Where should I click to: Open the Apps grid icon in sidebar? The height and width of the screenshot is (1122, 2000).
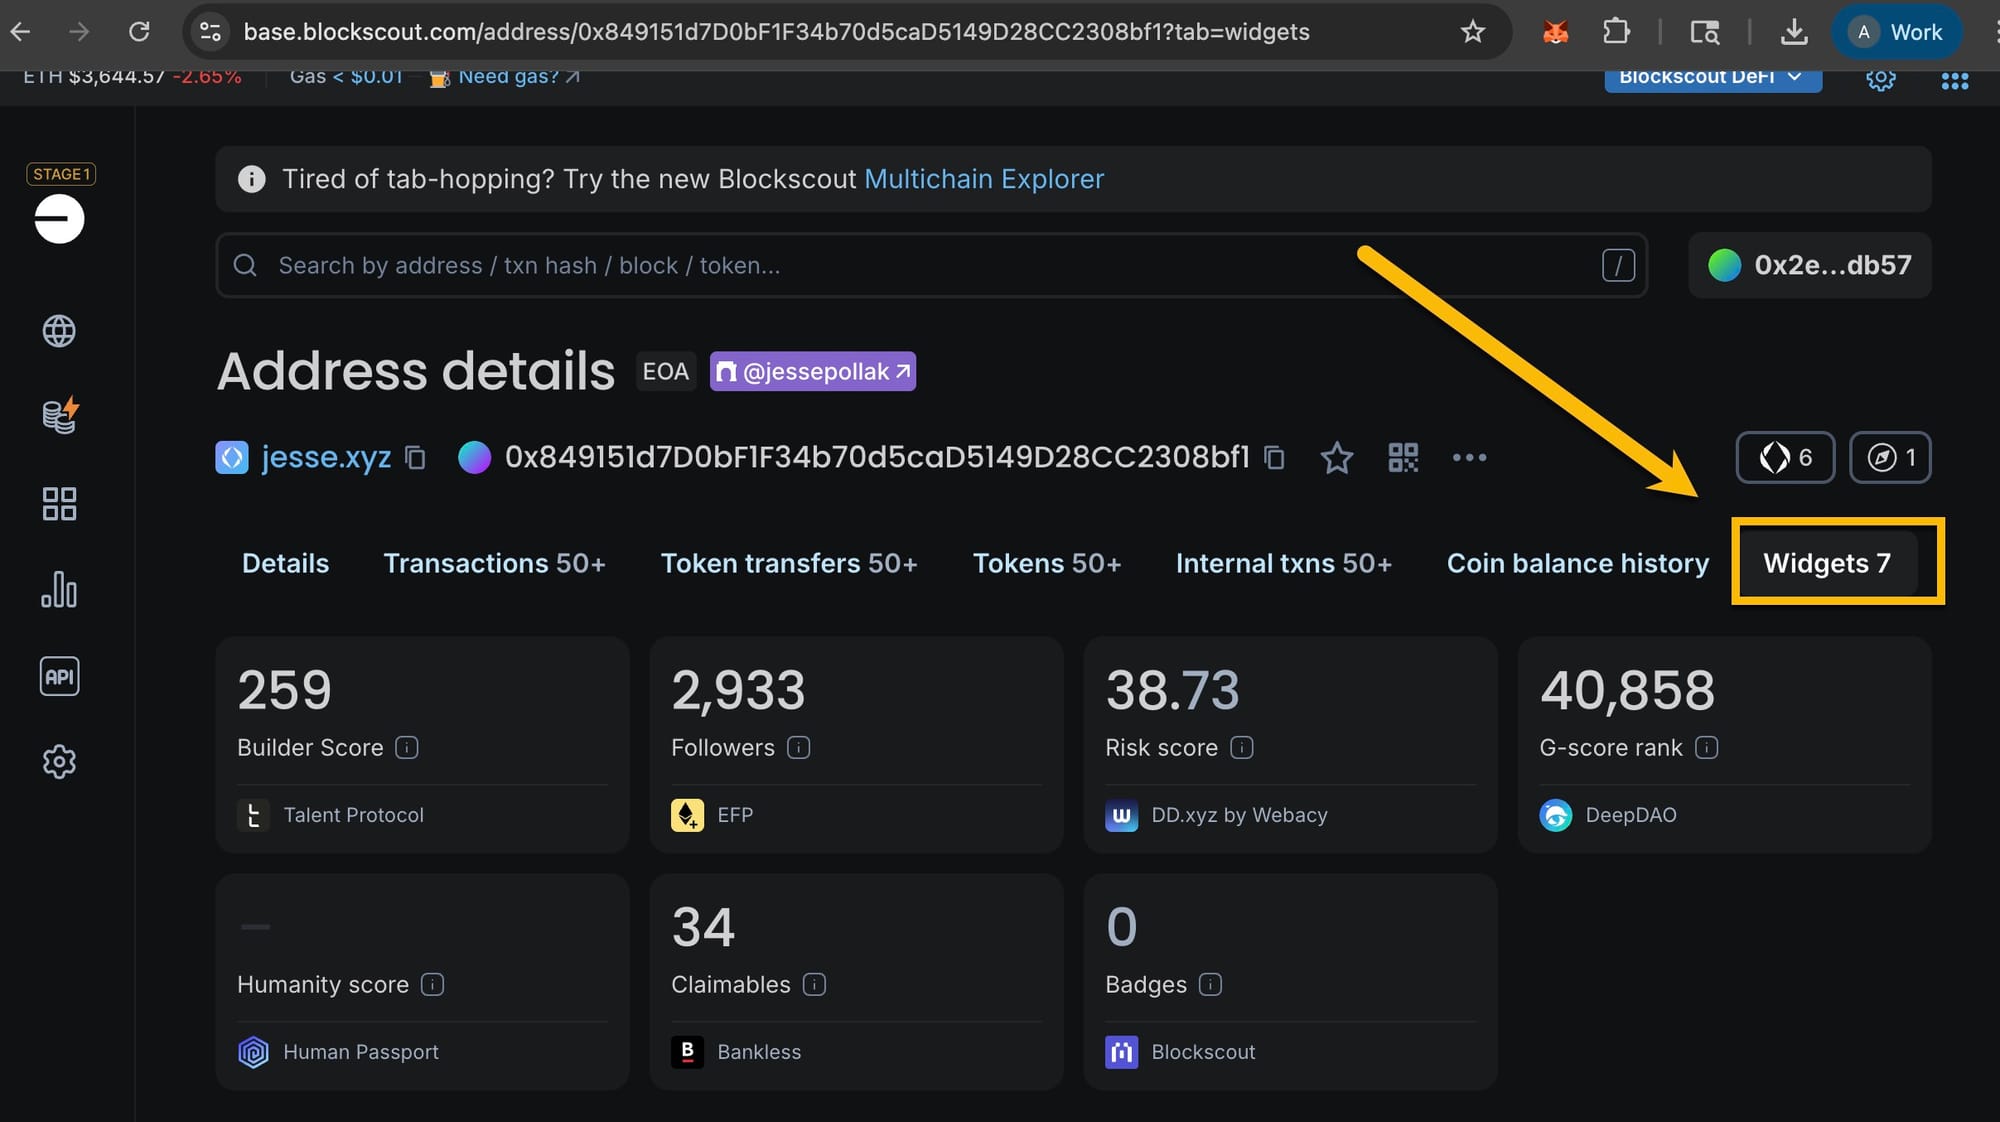point(59,503)
